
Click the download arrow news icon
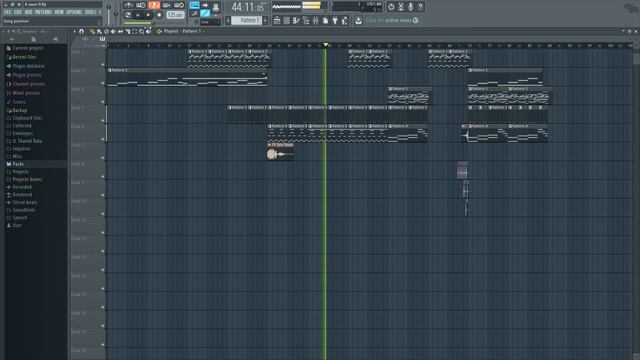[358, 20]
